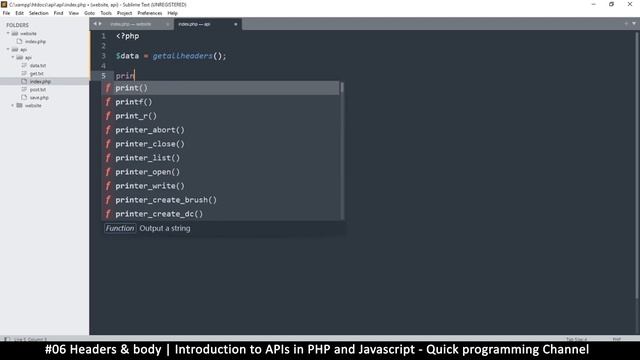
Task: Click the <?php text on line 1
Action: [x=127, y=36]
